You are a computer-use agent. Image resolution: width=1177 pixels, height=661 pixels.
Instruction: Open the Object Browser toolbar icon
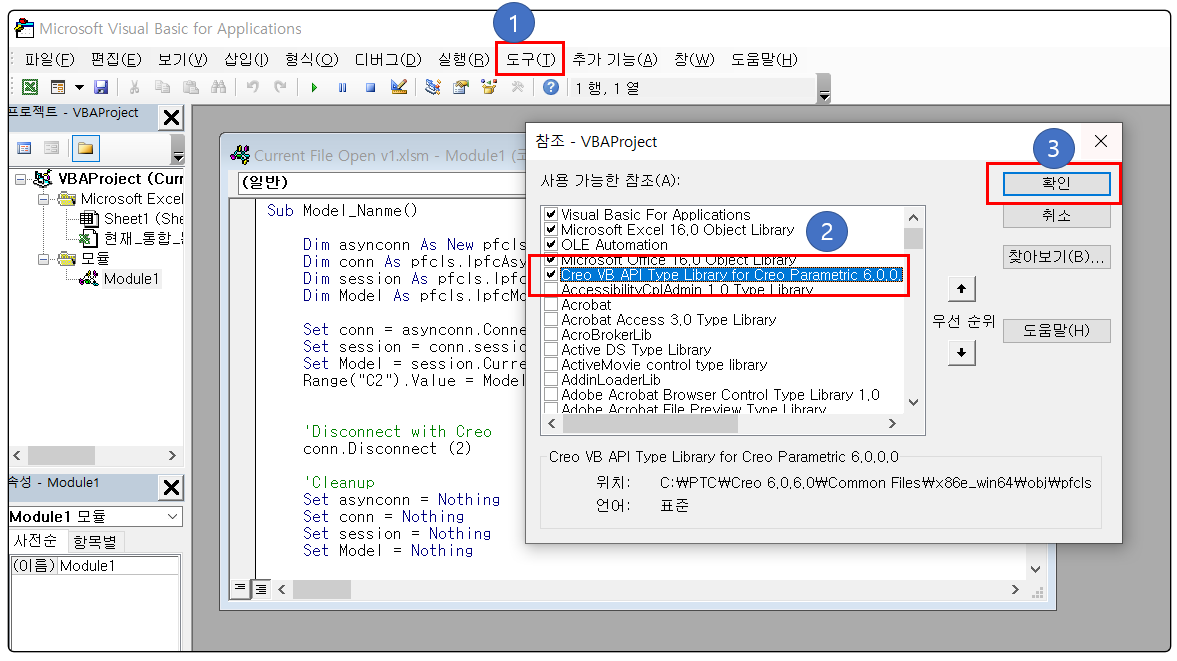(489, 88)
